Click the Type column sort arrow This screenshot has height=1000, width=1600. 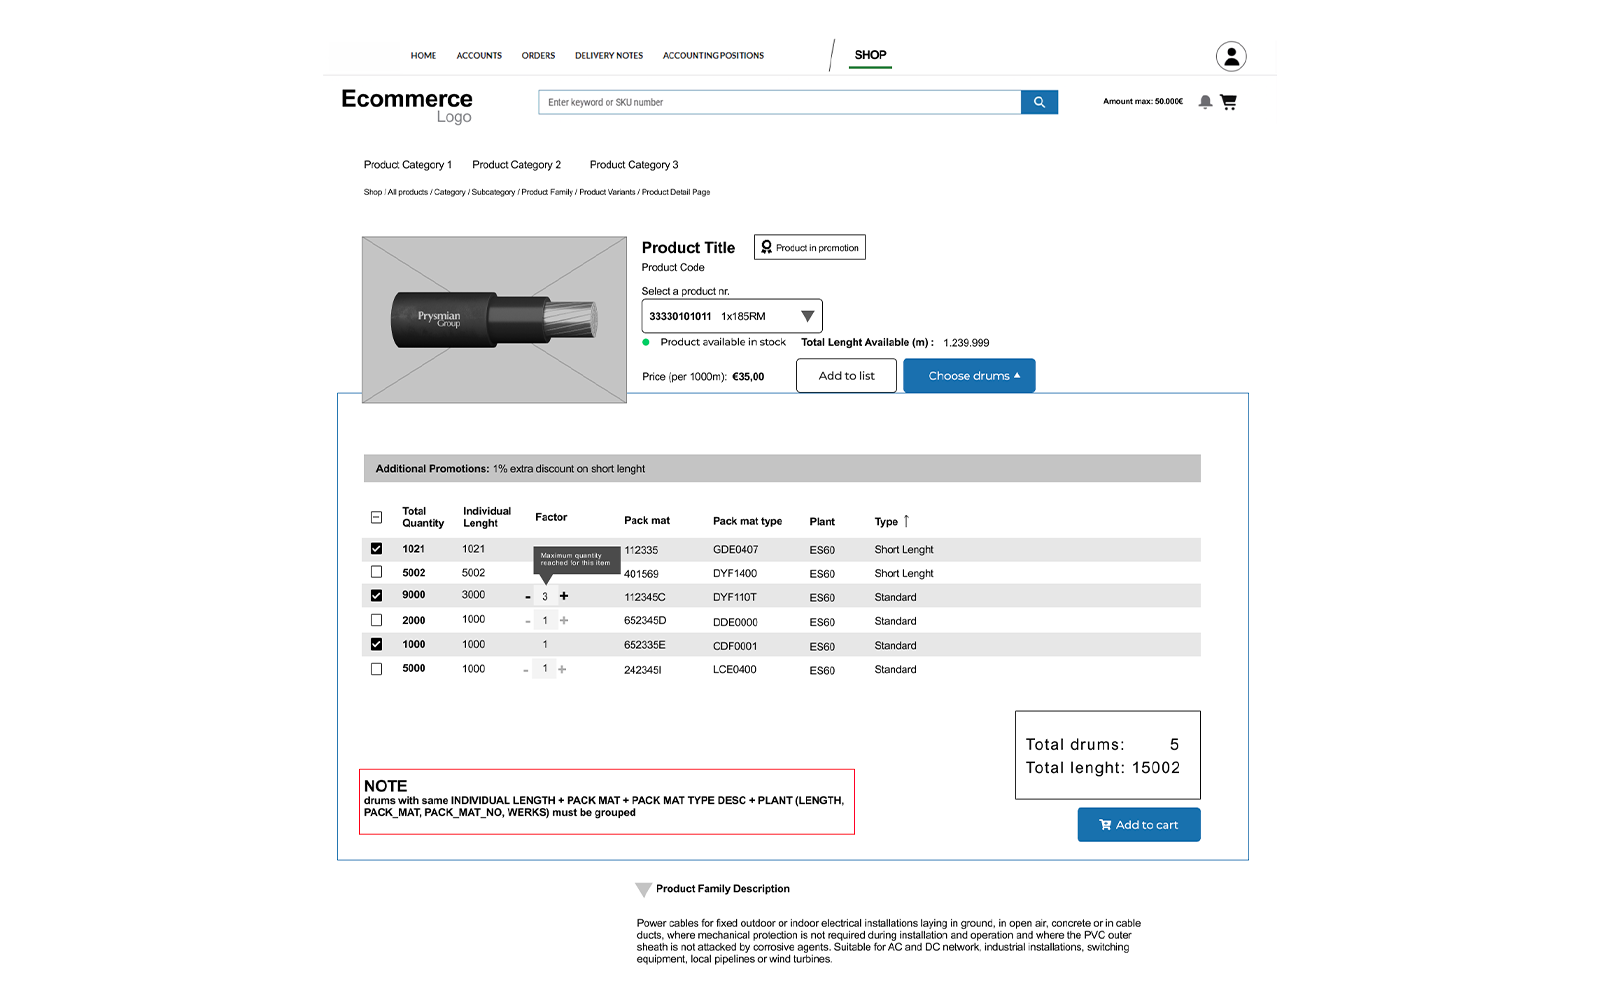[906, 521]
